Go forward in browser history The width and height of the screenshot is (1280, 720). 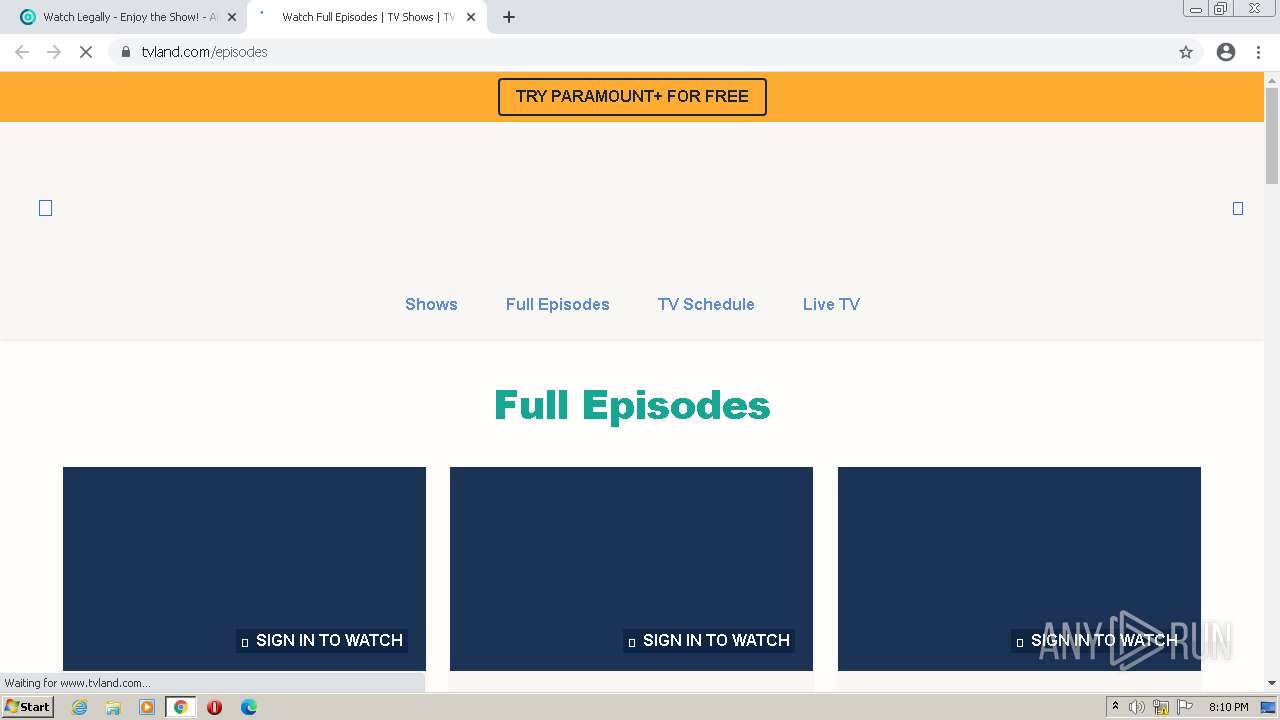(54, 52)
